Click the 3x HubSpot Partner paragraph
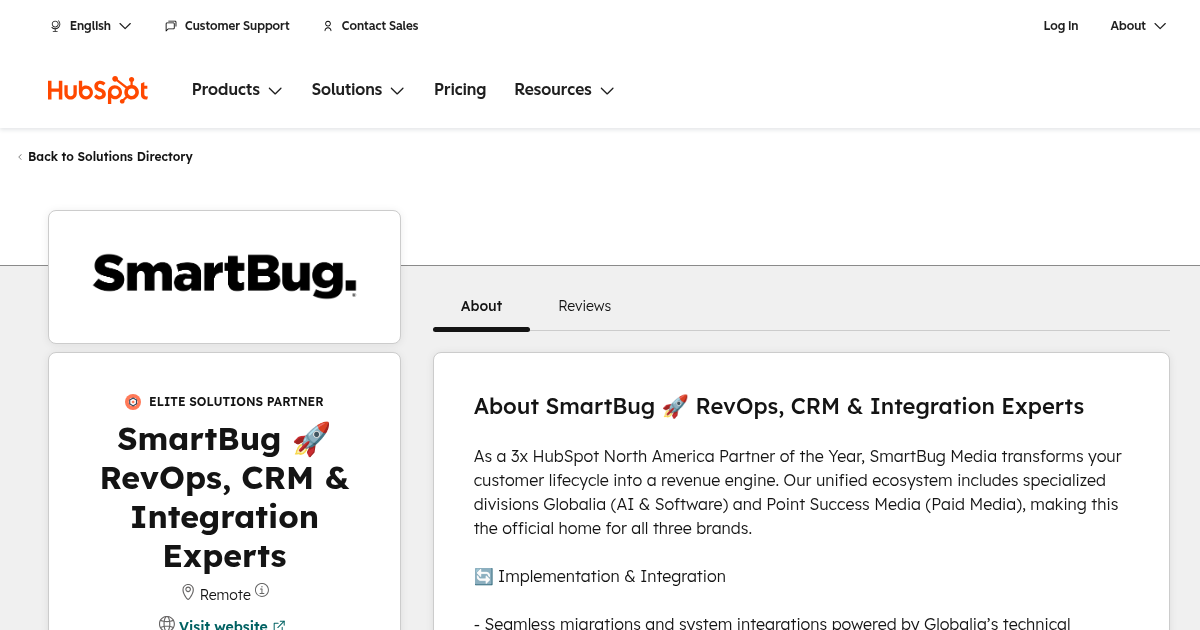Image resolution: width=1200 pixels, height=630 pixels. coord(798,492)
